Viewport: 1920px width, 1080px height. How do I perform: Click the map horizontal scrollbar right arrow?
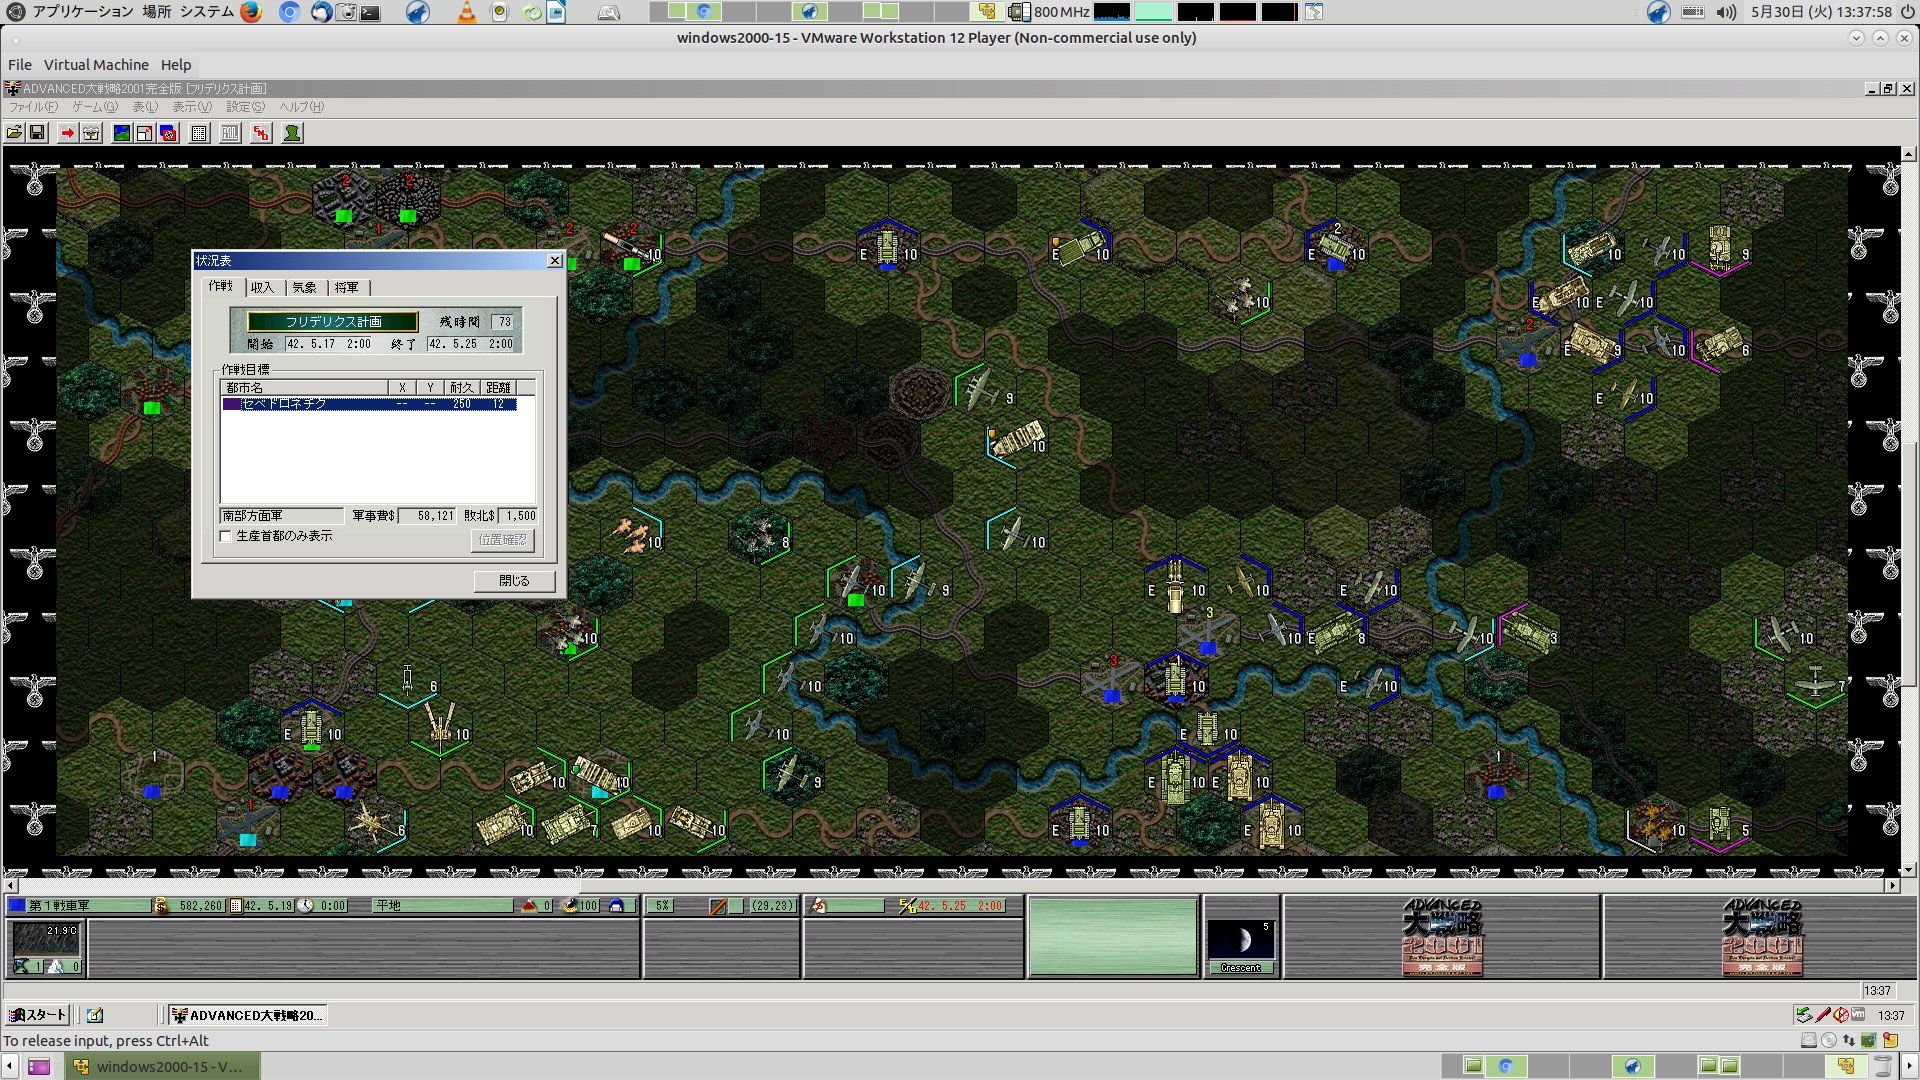1892,886
